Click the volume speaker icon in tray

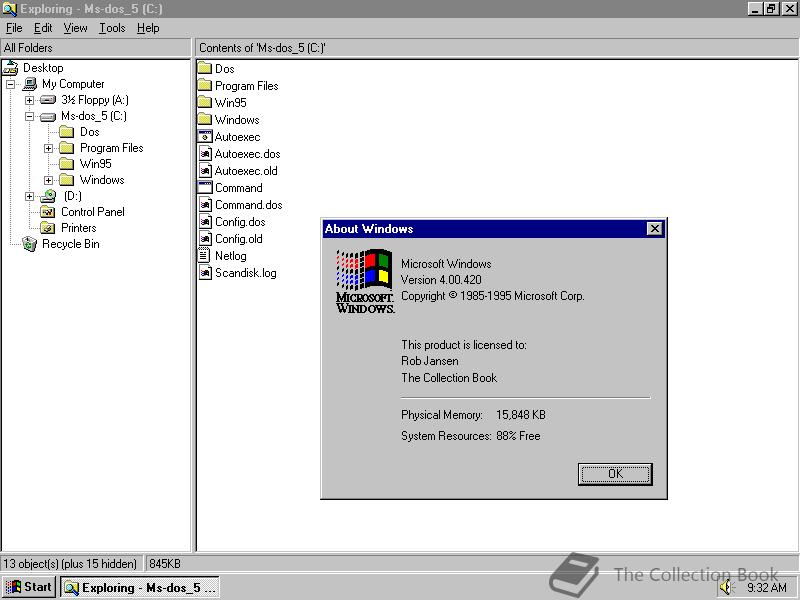(x=726, y=587)
